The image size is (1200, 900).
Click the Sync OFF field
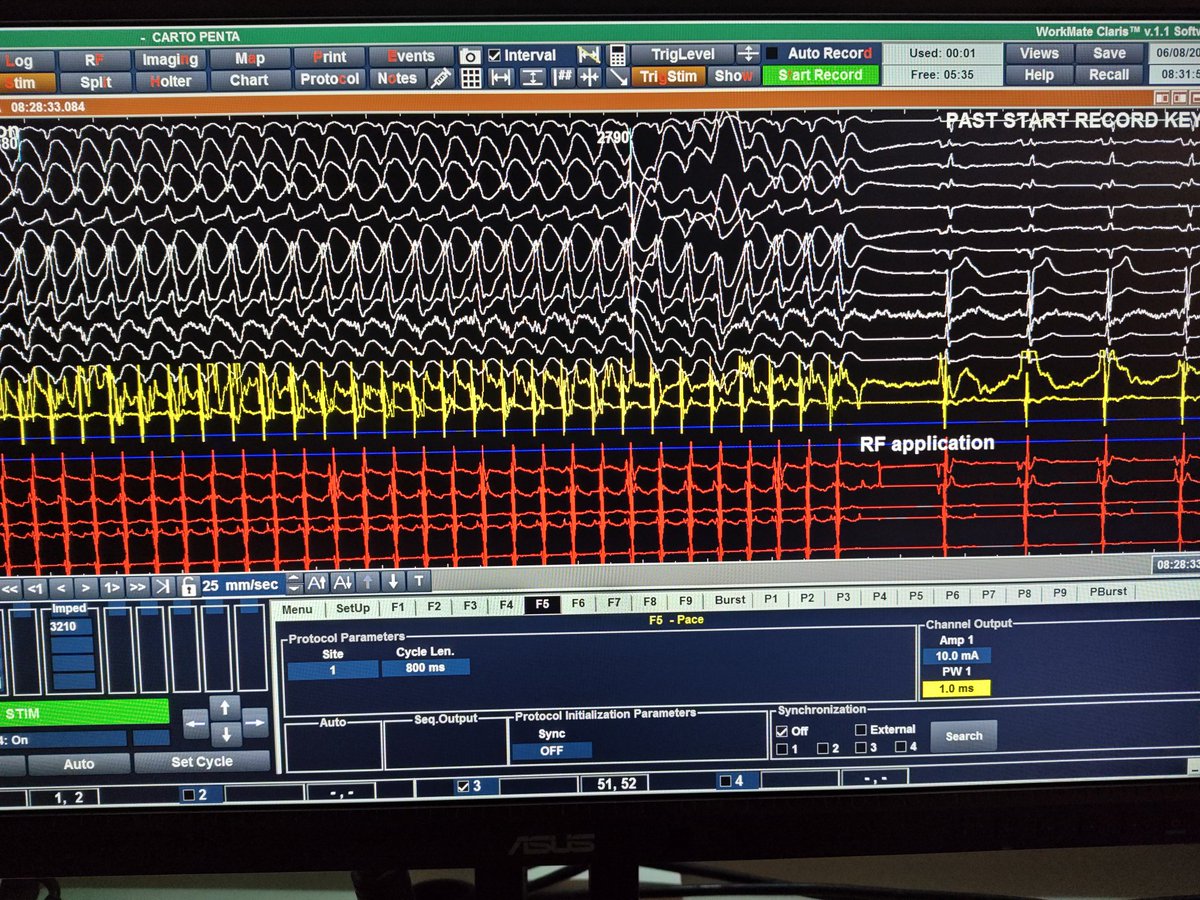[x=552, y=750]
